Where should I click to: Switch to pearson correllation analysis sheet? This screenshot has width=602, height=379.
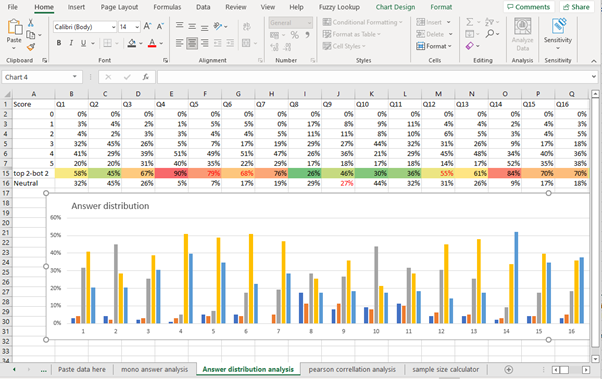click(352, 369)
